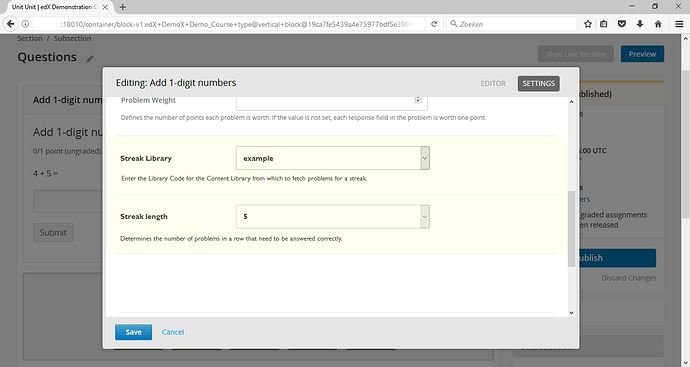This screenshot has width=690, height=367.
Task: Open the Pocket shield icon
Action: pyautogui.click(x=621, y=24)
